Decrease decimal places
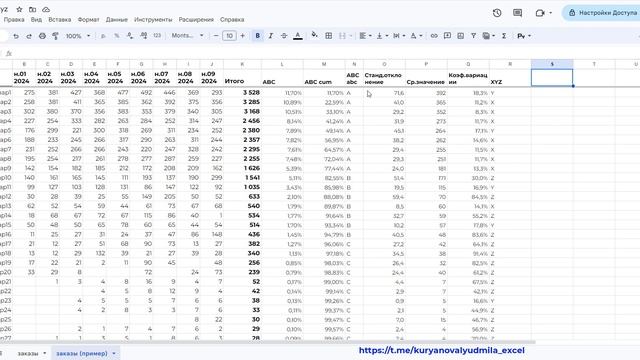640x360 pixels. [130, 36]
